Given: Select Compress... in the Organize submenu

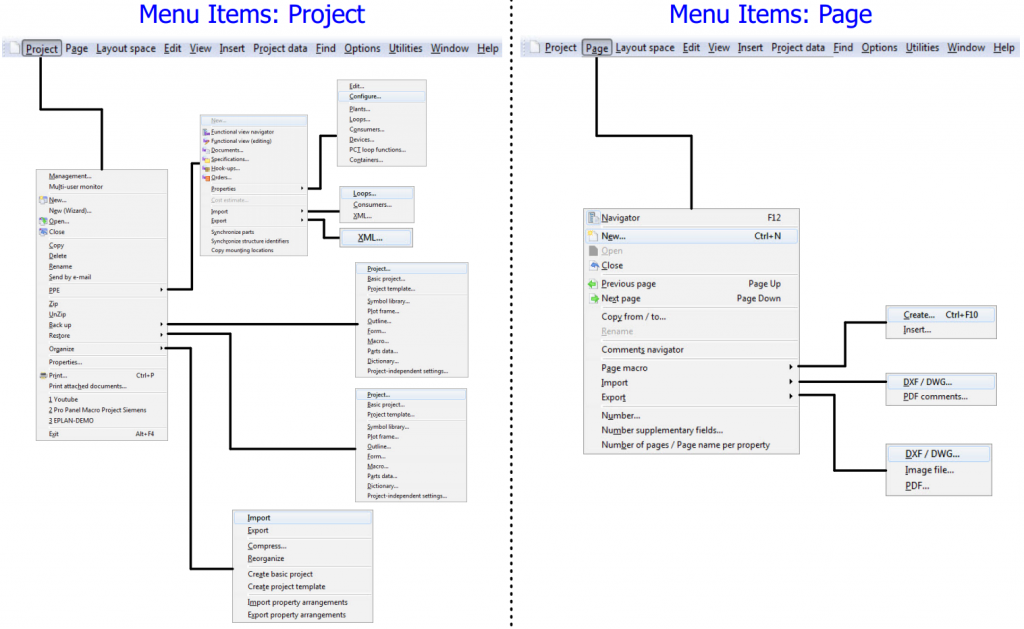Looking at the screenshot, I should pos(267,546).
